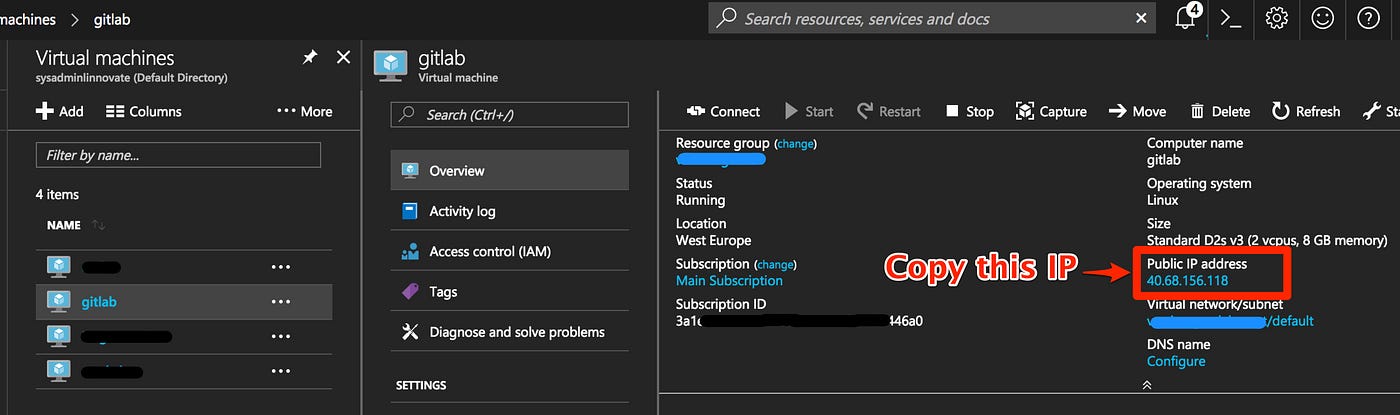
Task: Click Configure under DNS name
Action: click(1176, 361)
